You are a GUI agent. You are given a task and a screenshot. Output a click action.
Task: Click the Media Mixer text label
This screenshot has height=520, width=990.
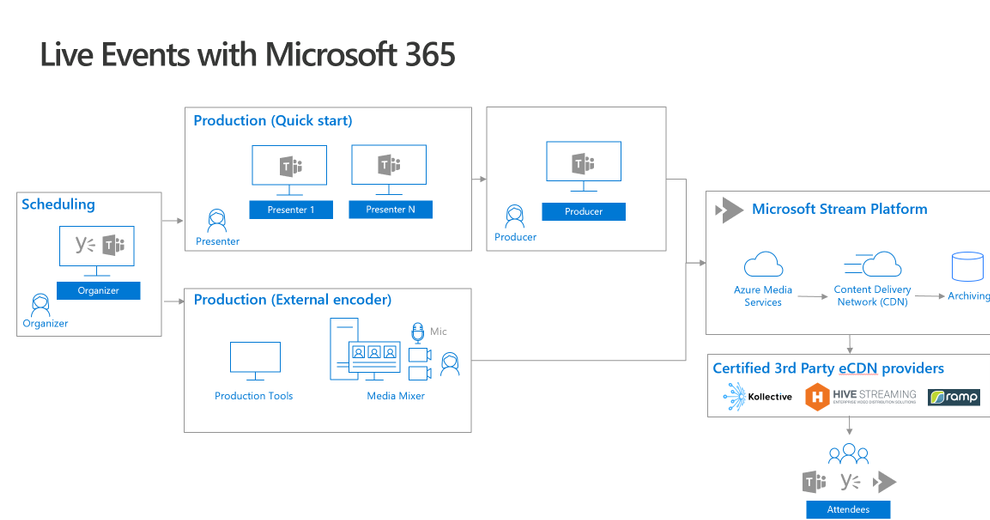click(396, 396)
